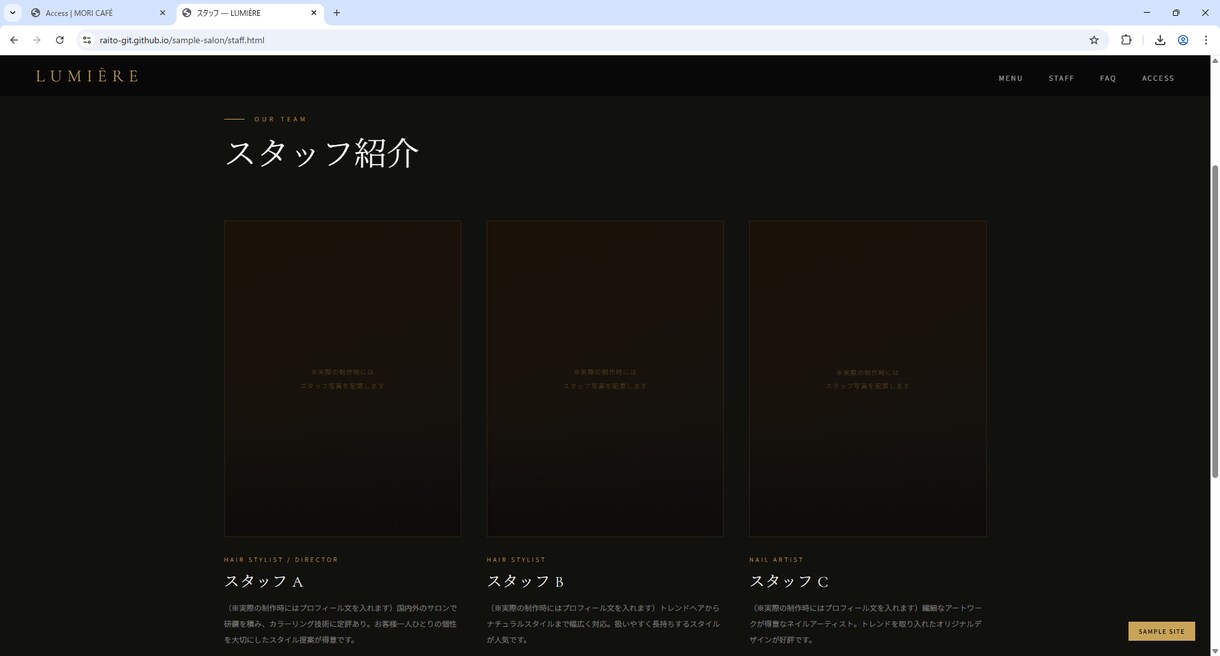Click the スタッフ A name heading
1220x656 pixels.
click(x=264, y=581)
